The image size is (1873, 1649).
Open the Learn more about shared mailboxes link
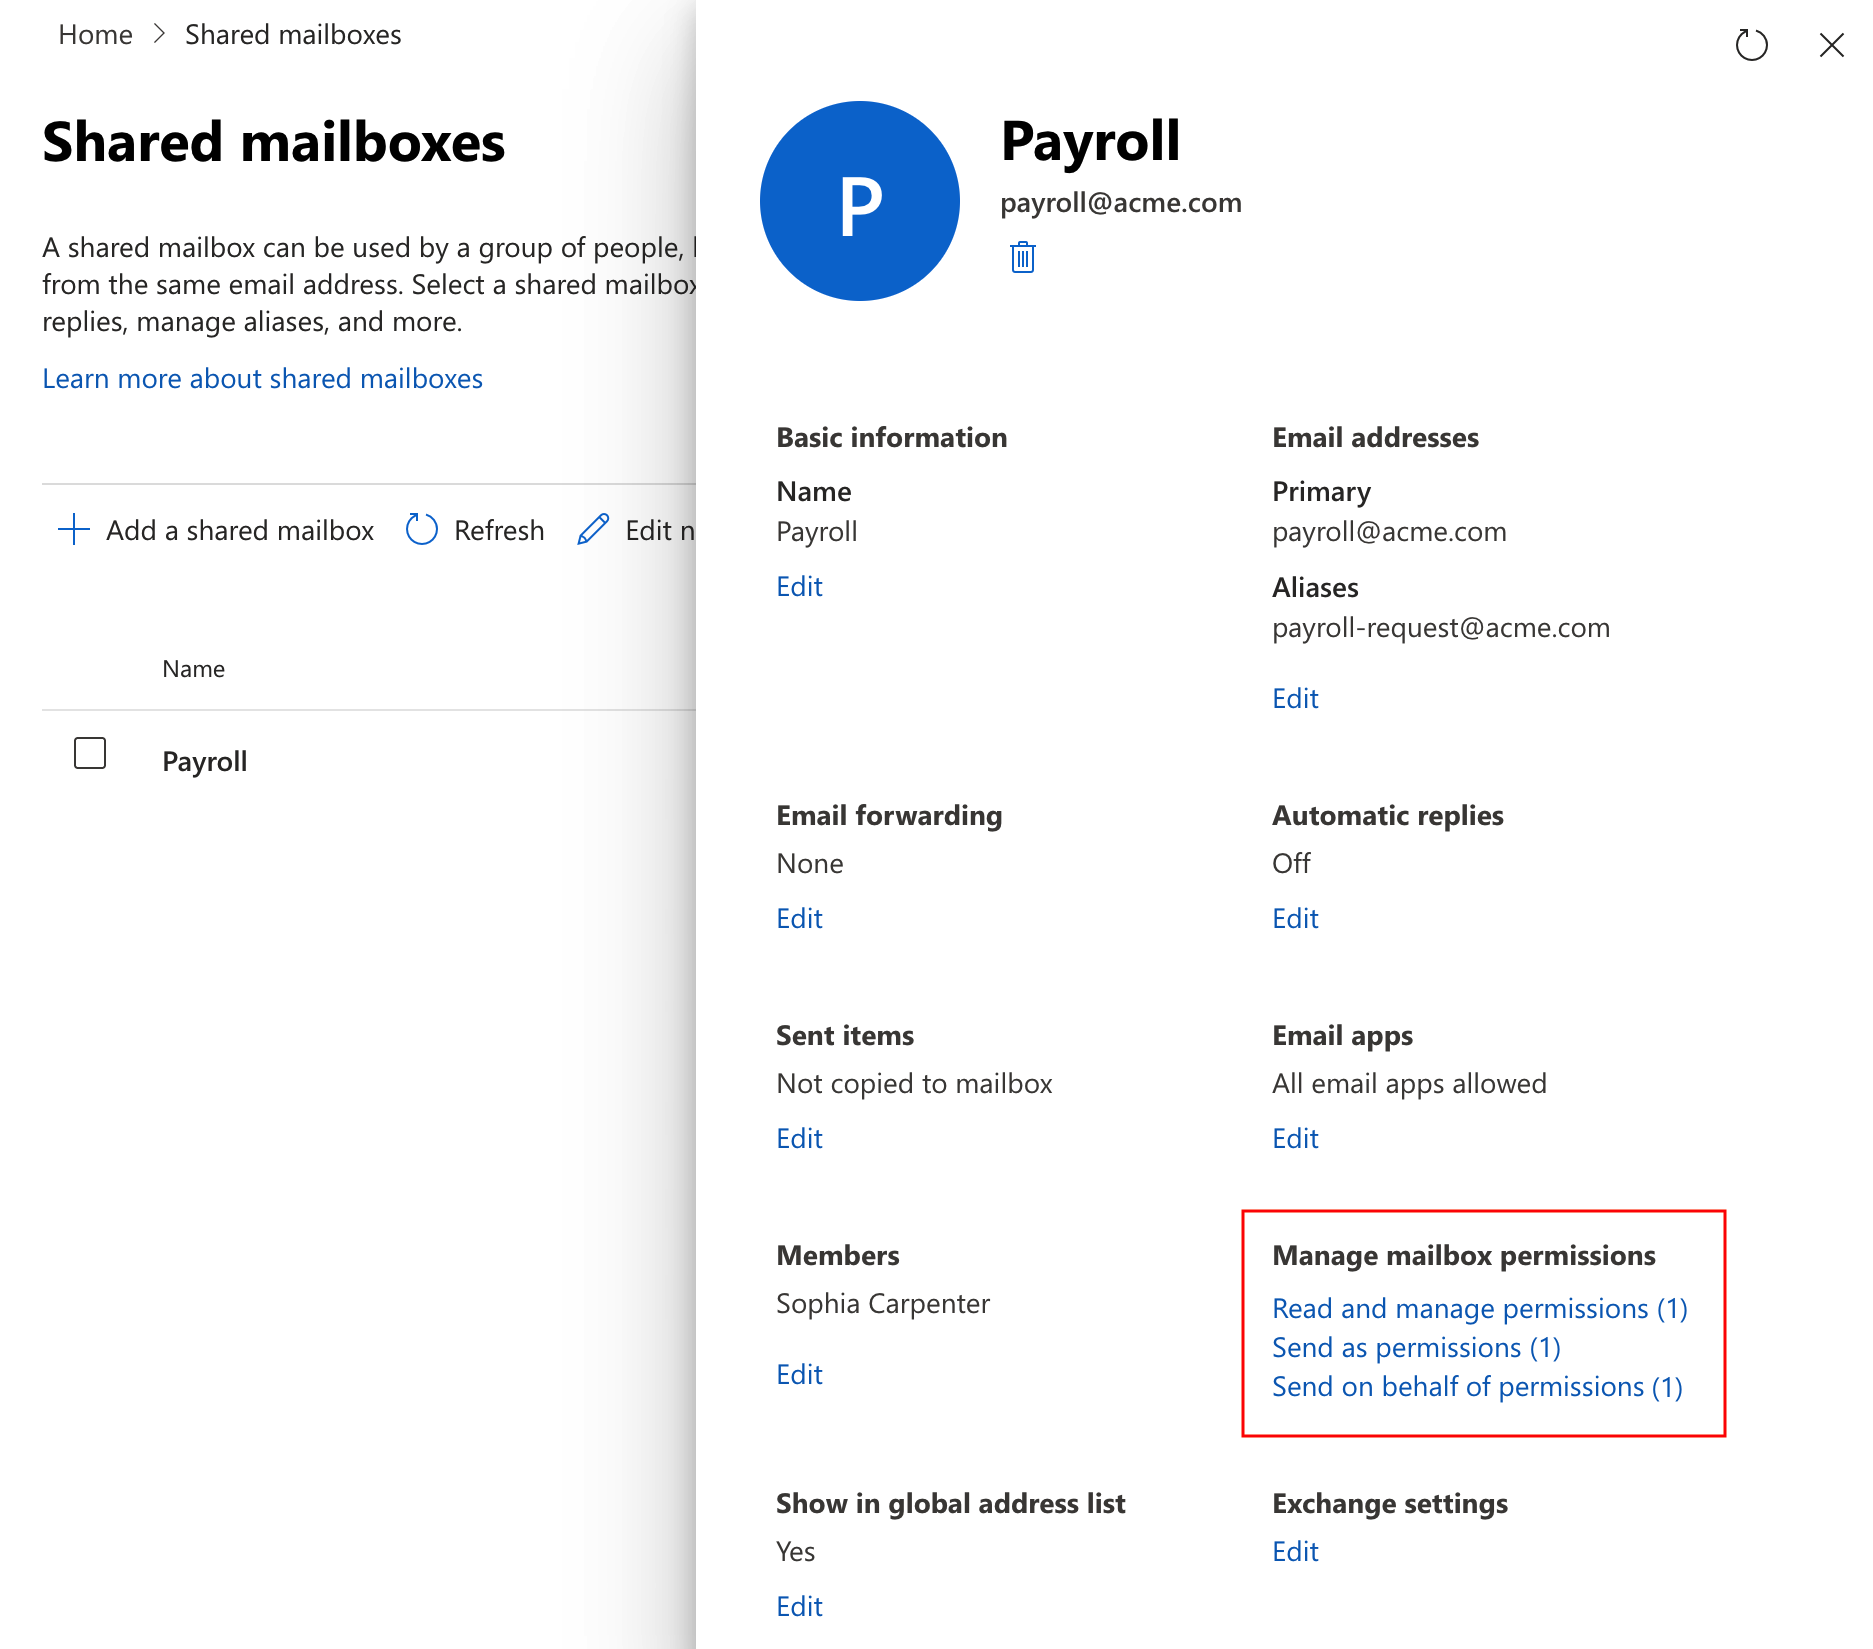coord(262,378)
